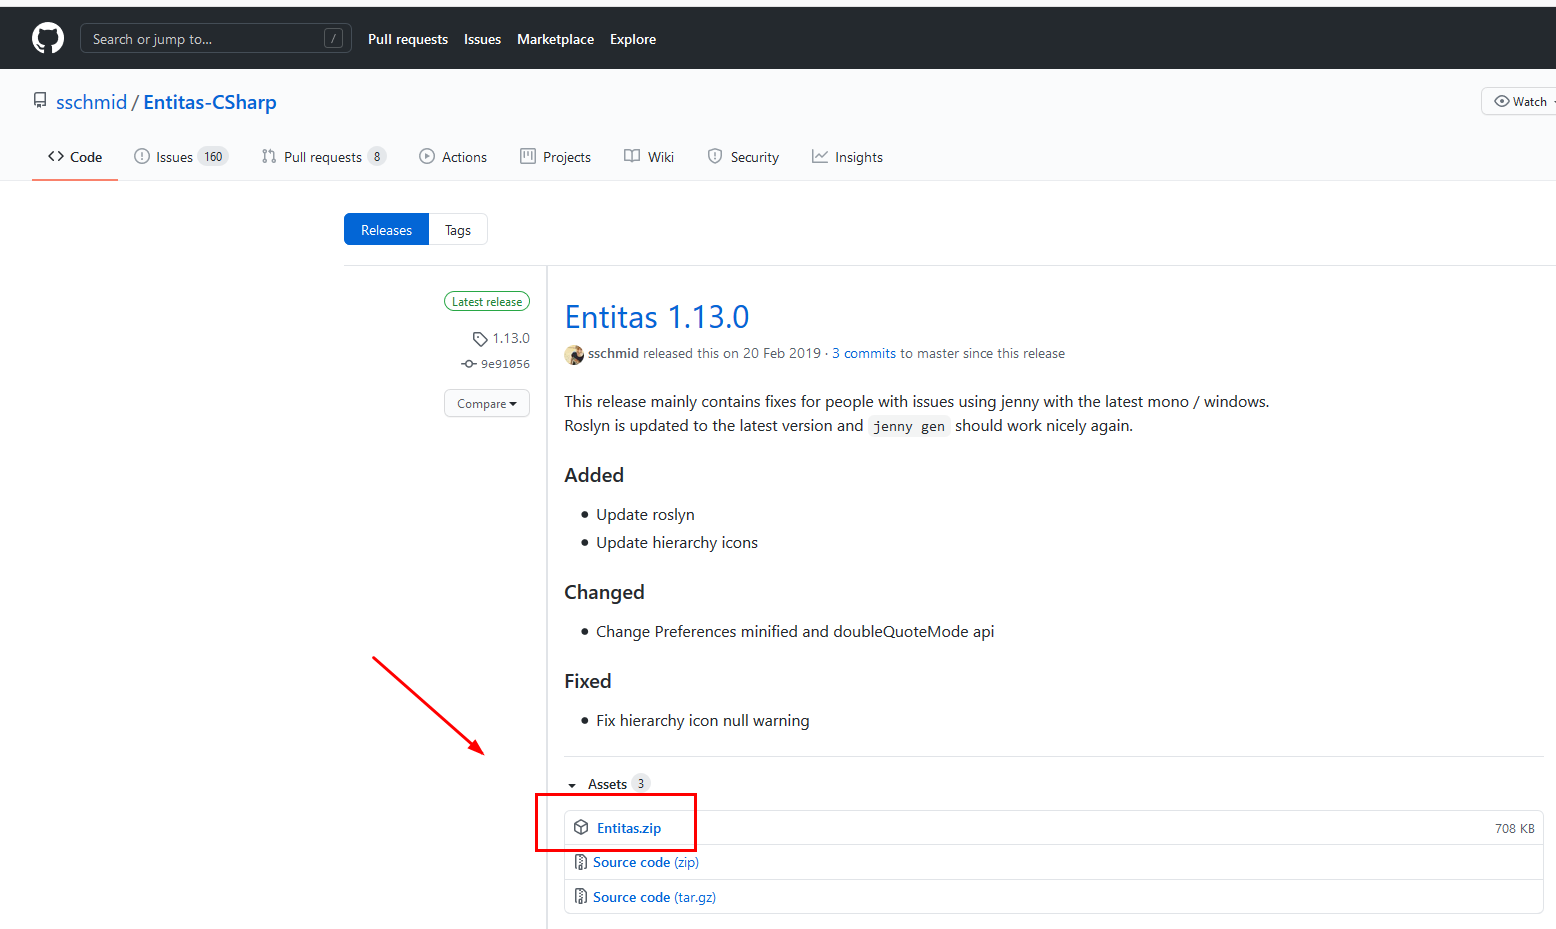1556x929 pixels.
Task: Select the Code tab angle-brackets icon
Action: click(56, 156)
